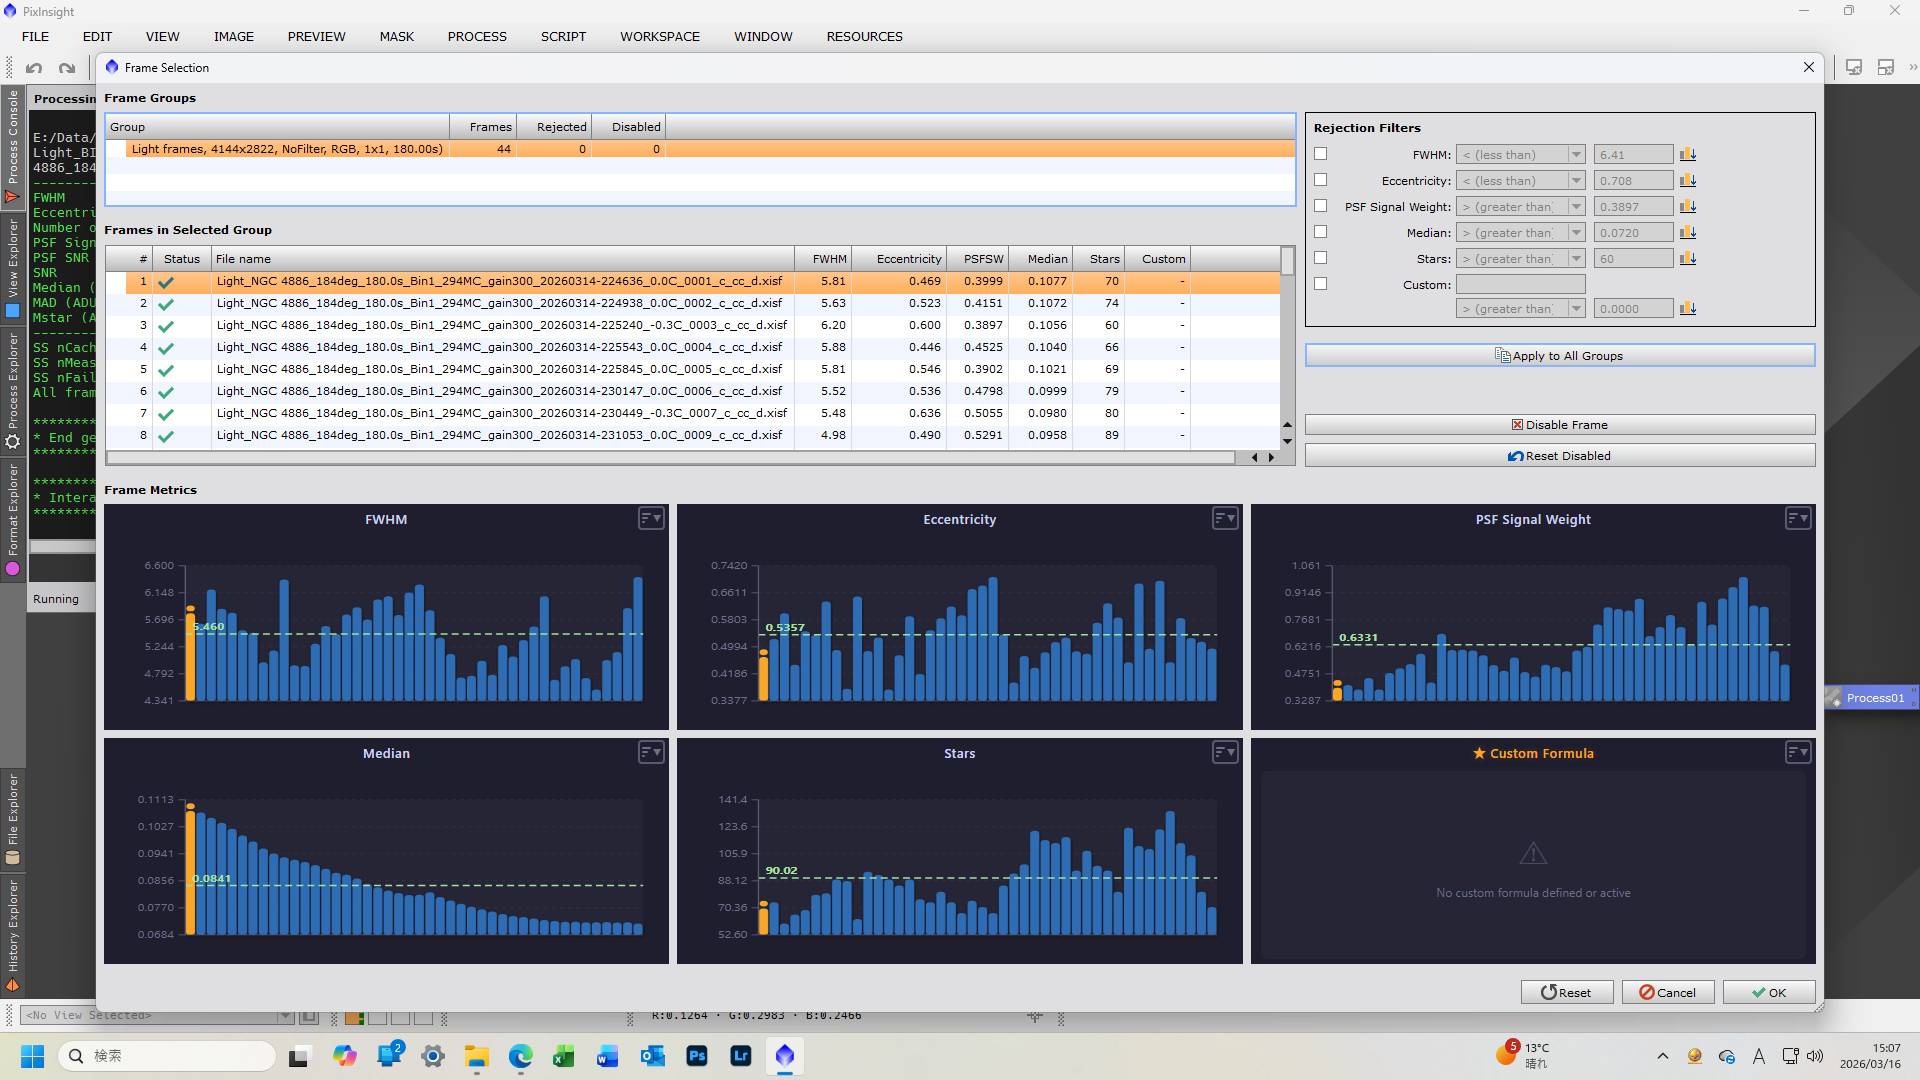
Task: Click the Eccentricity filter chart icon
Action: pos(1688,181)
